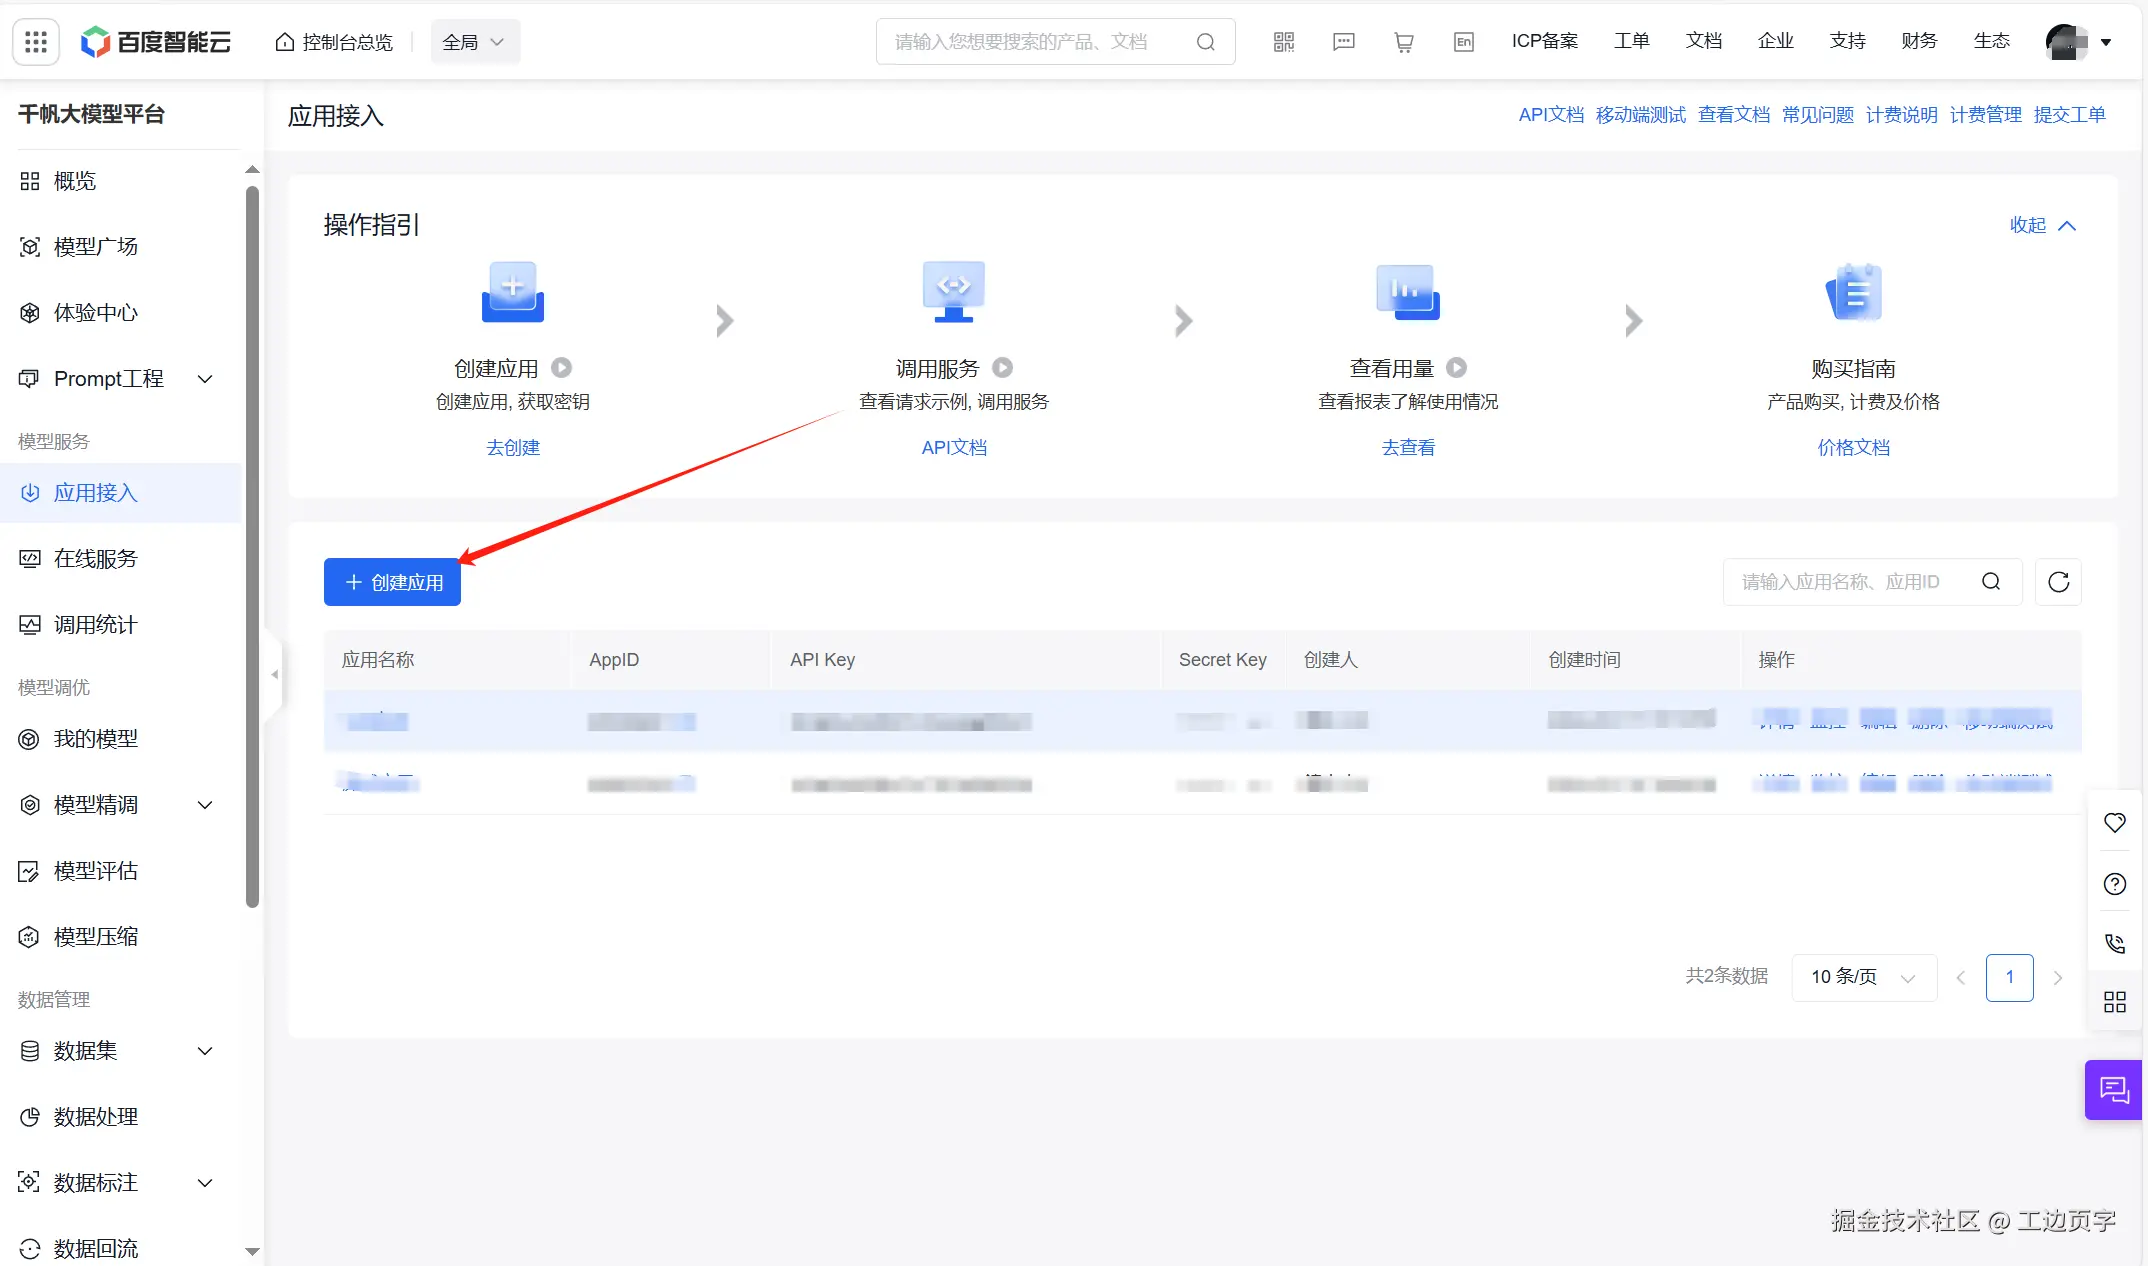2148x1266 pixels.
Task: Click the refresh icon beside app search
Action: pos(2058,582)
